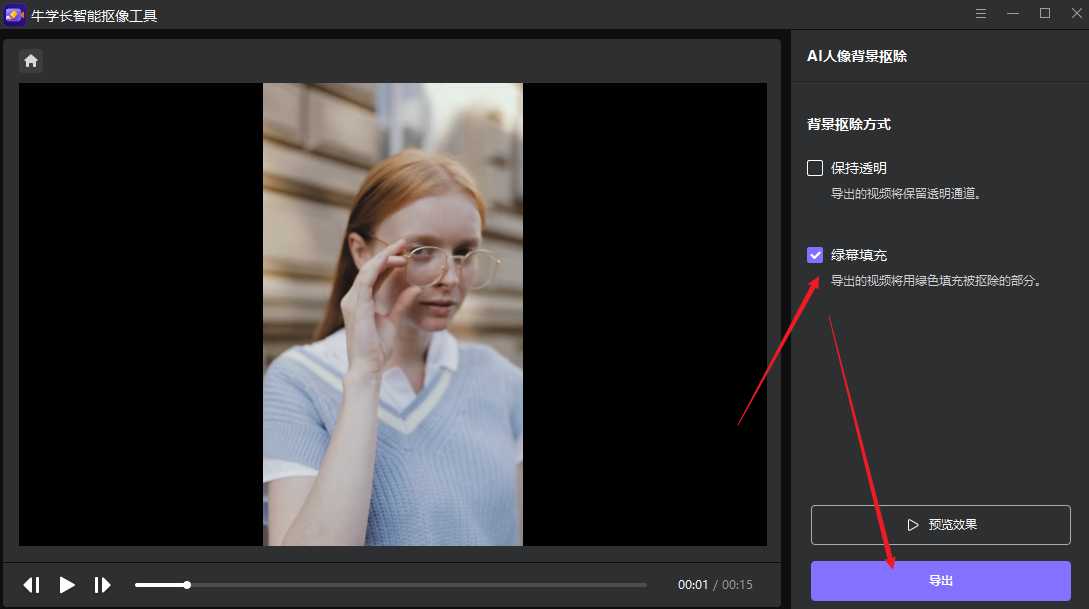The width and height of the screenshot is (1089, 609).
Task: Minimize the application window
Action: pyautogui.click(x=1013, y=14)
